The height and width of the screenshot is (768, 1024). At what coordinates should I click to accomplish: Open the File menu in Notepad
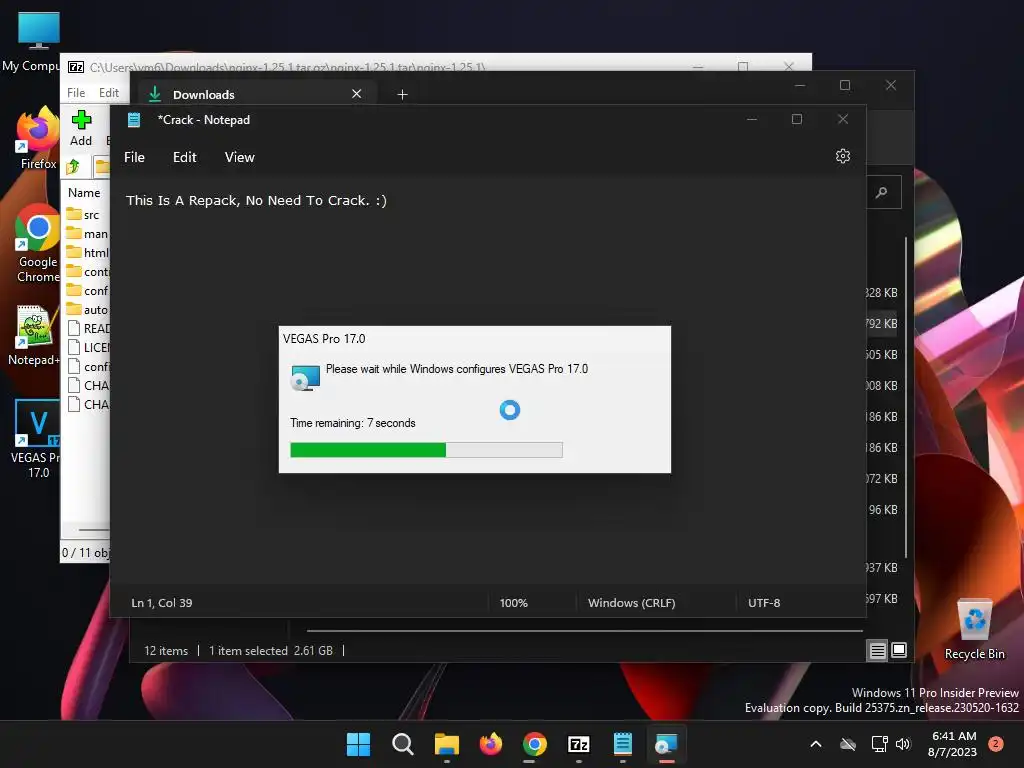point(135,157)
